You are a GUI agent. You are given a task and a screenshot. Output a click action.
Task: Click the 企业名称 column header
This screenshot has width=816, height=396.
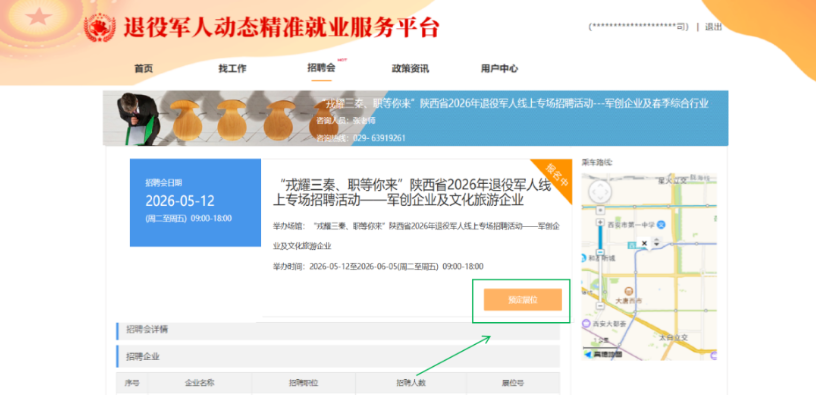[200, 382]
